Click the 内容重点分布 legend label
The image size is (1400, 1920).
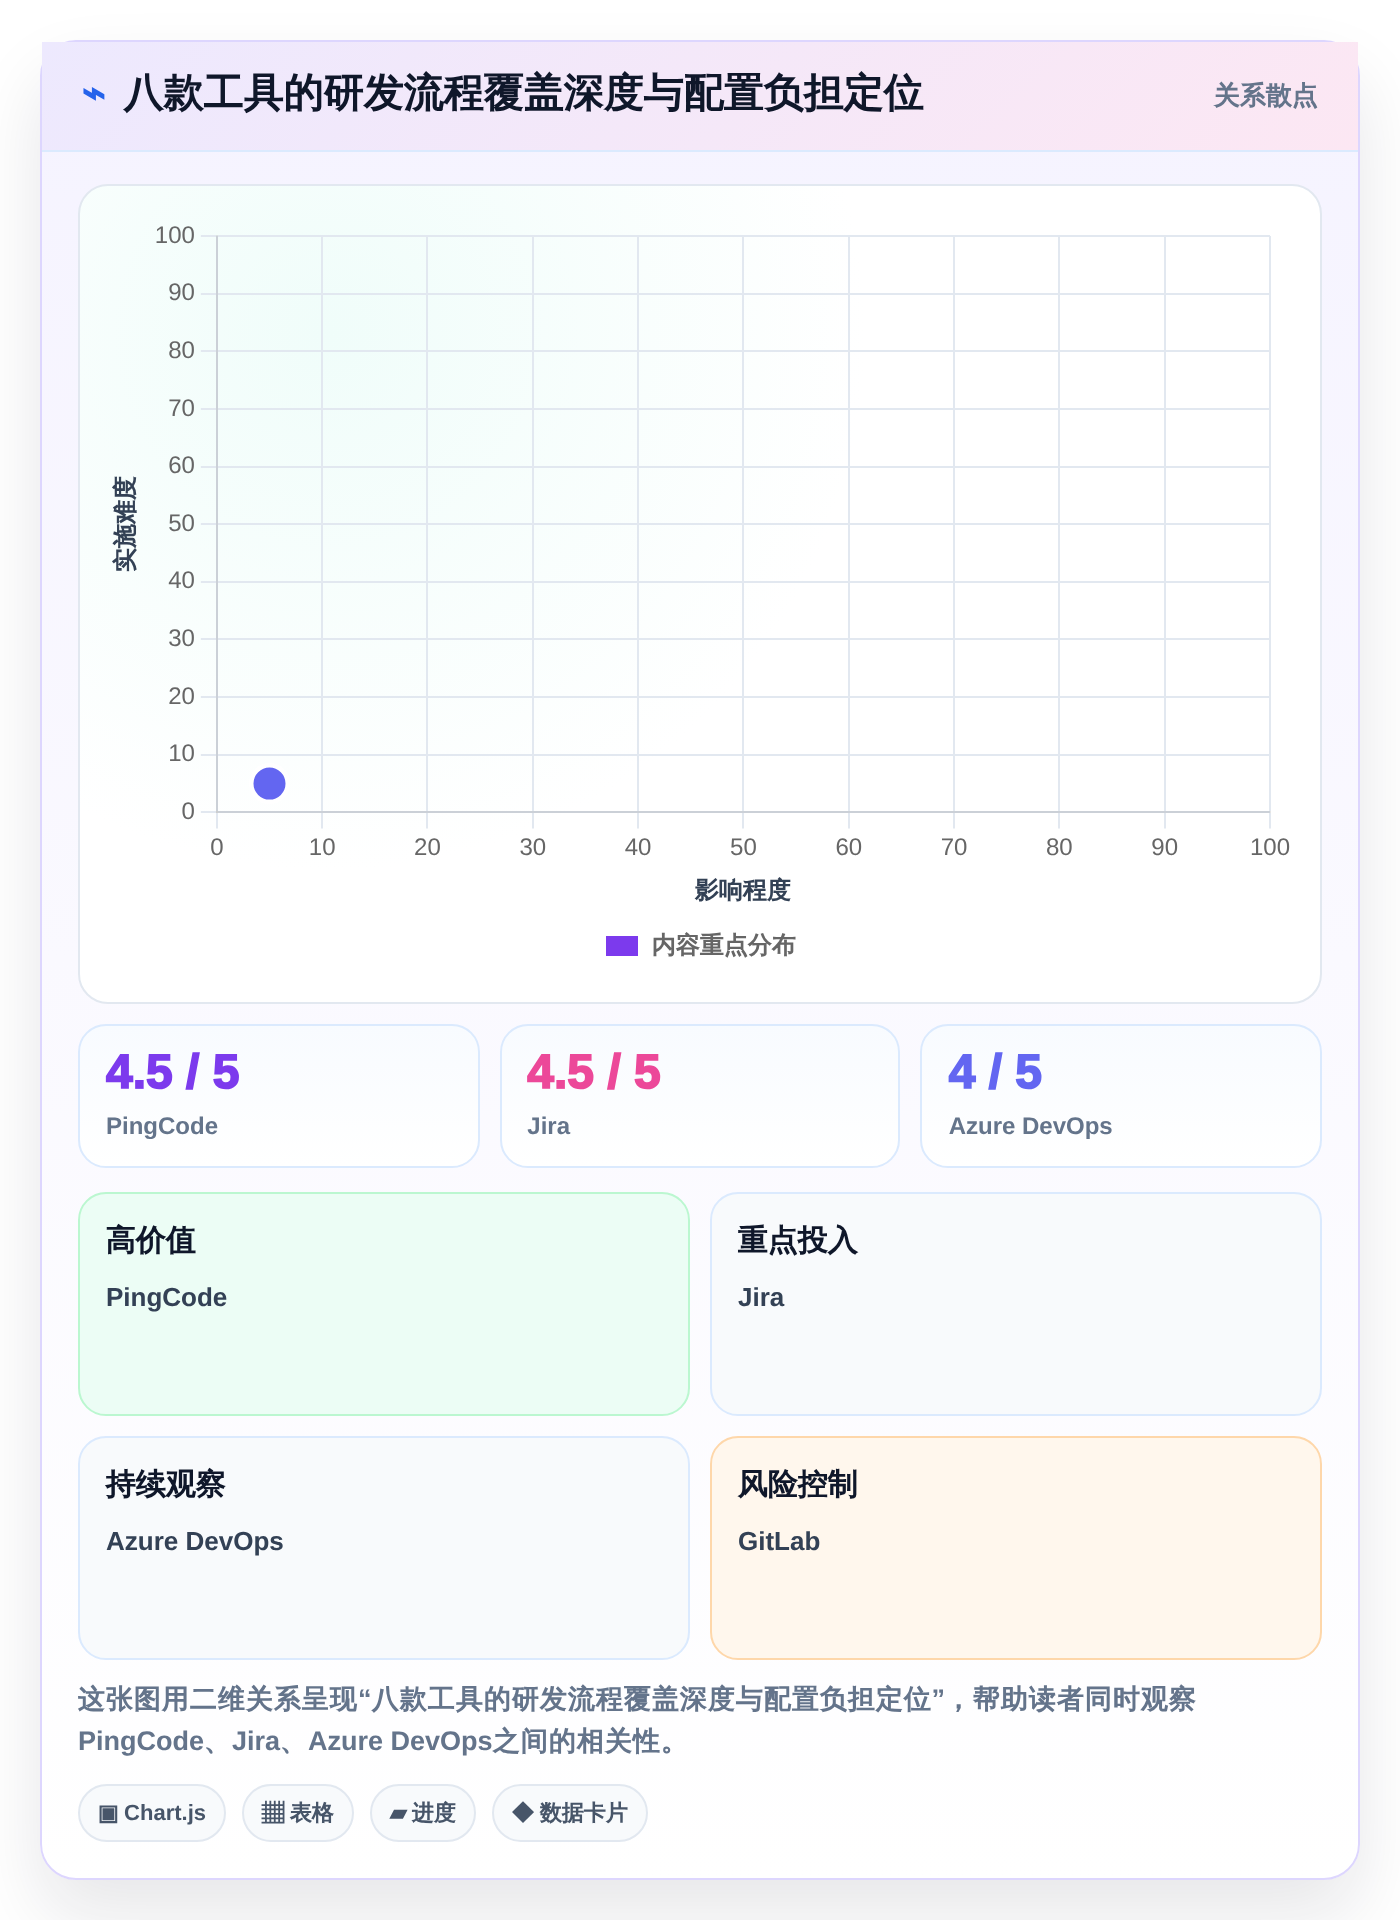pos(723,946)
